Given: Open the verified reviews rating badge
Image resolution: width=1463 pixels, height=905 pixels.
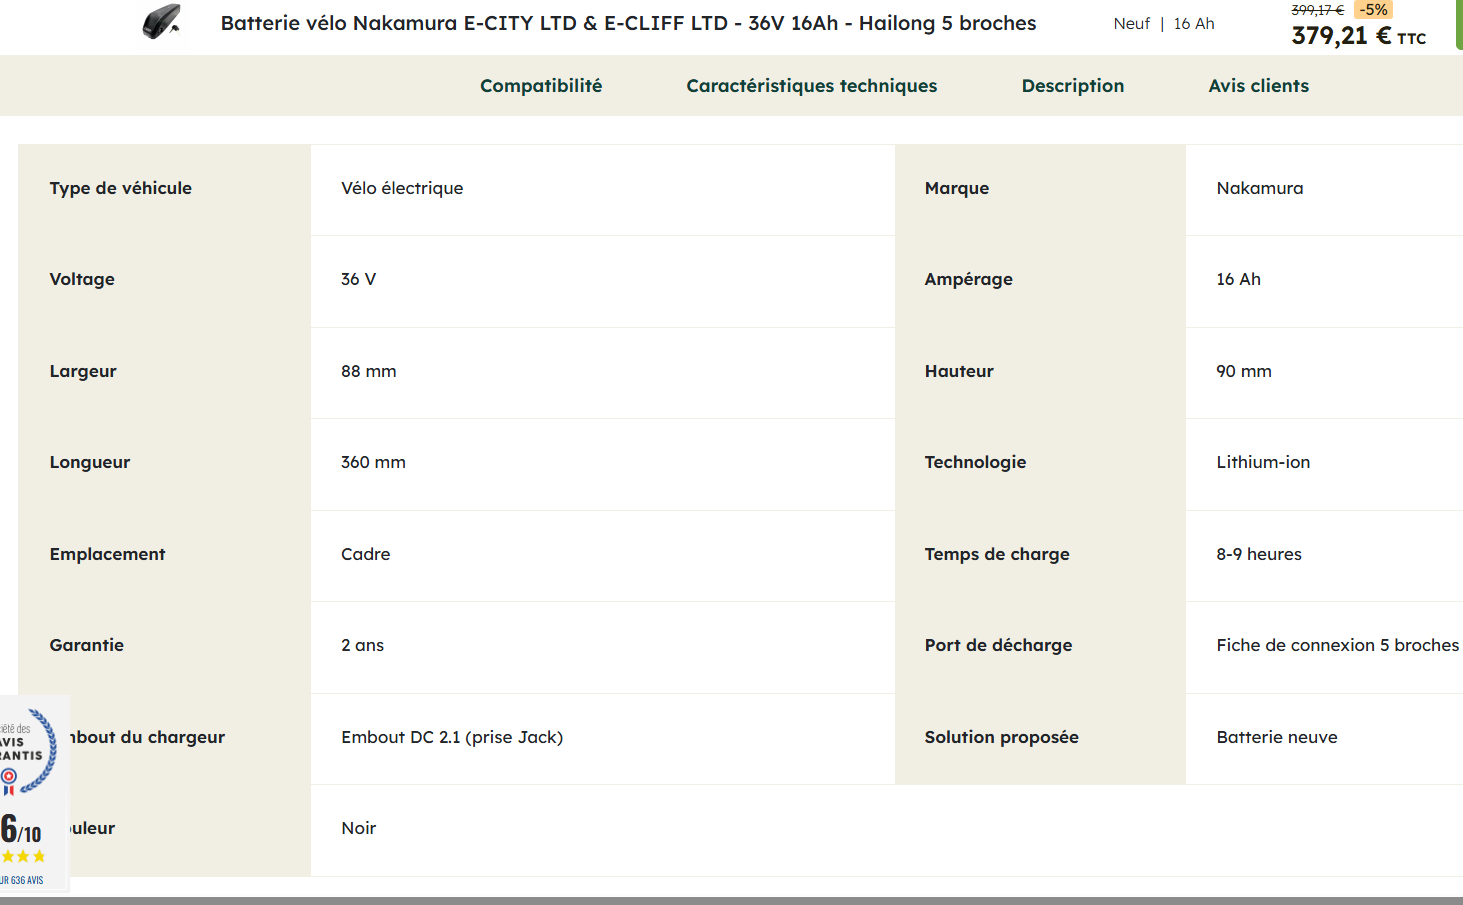Looking at the screenshot, I should point(33,792).
